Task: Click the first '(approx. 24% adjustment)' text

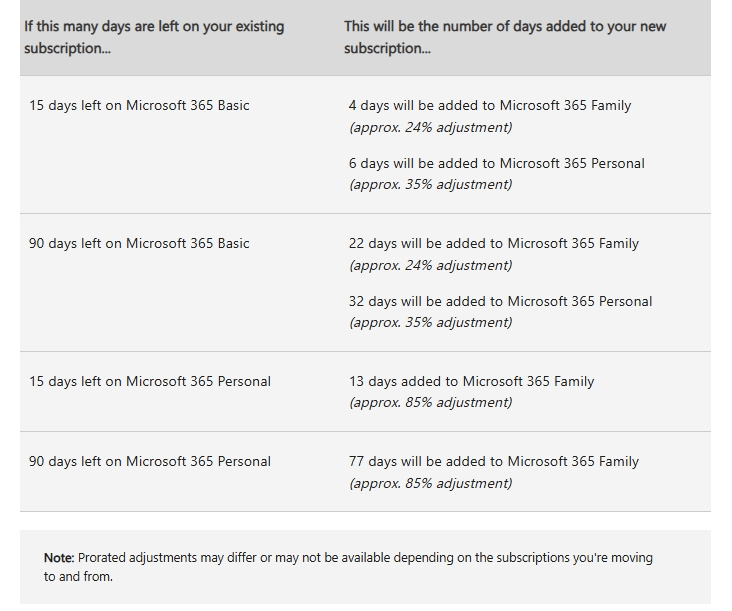Action: tap(430, 127)
